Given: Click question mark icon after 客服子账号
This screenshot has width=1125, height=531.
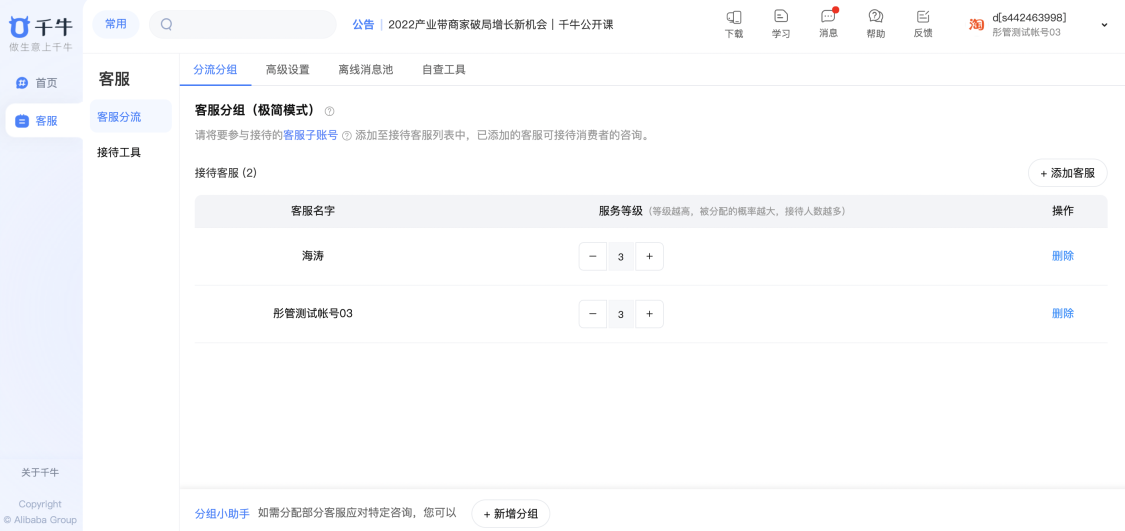Looking at the screenshot, I should (x=347, y=135).
